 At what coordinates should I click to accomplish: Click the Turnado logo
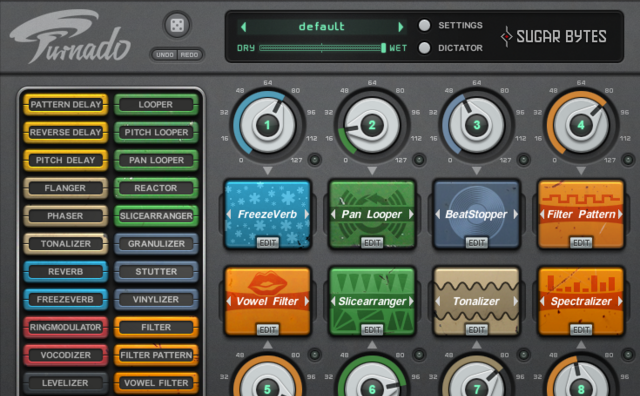point(69,37)
